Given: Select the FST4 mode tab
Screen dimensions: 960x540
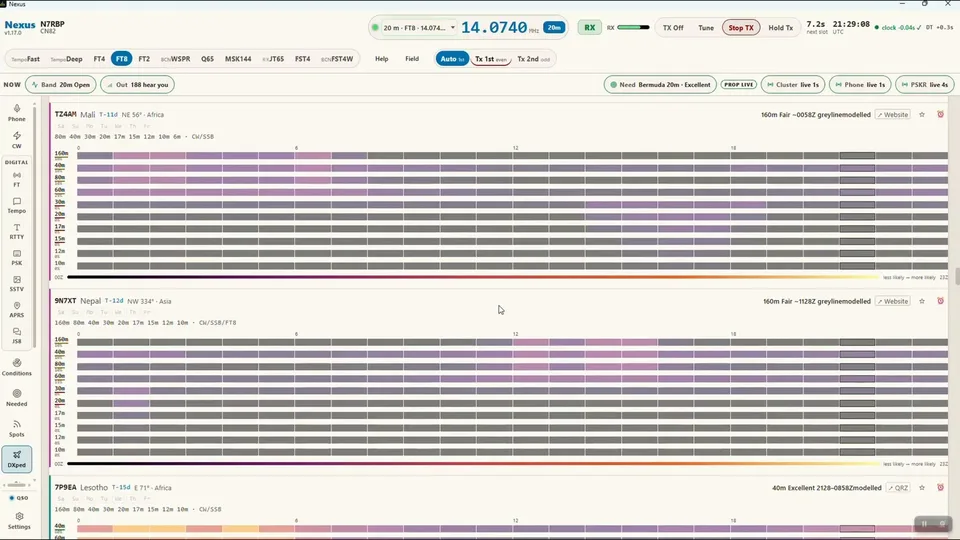Looking at the screenshot, I should pos(302,59).
